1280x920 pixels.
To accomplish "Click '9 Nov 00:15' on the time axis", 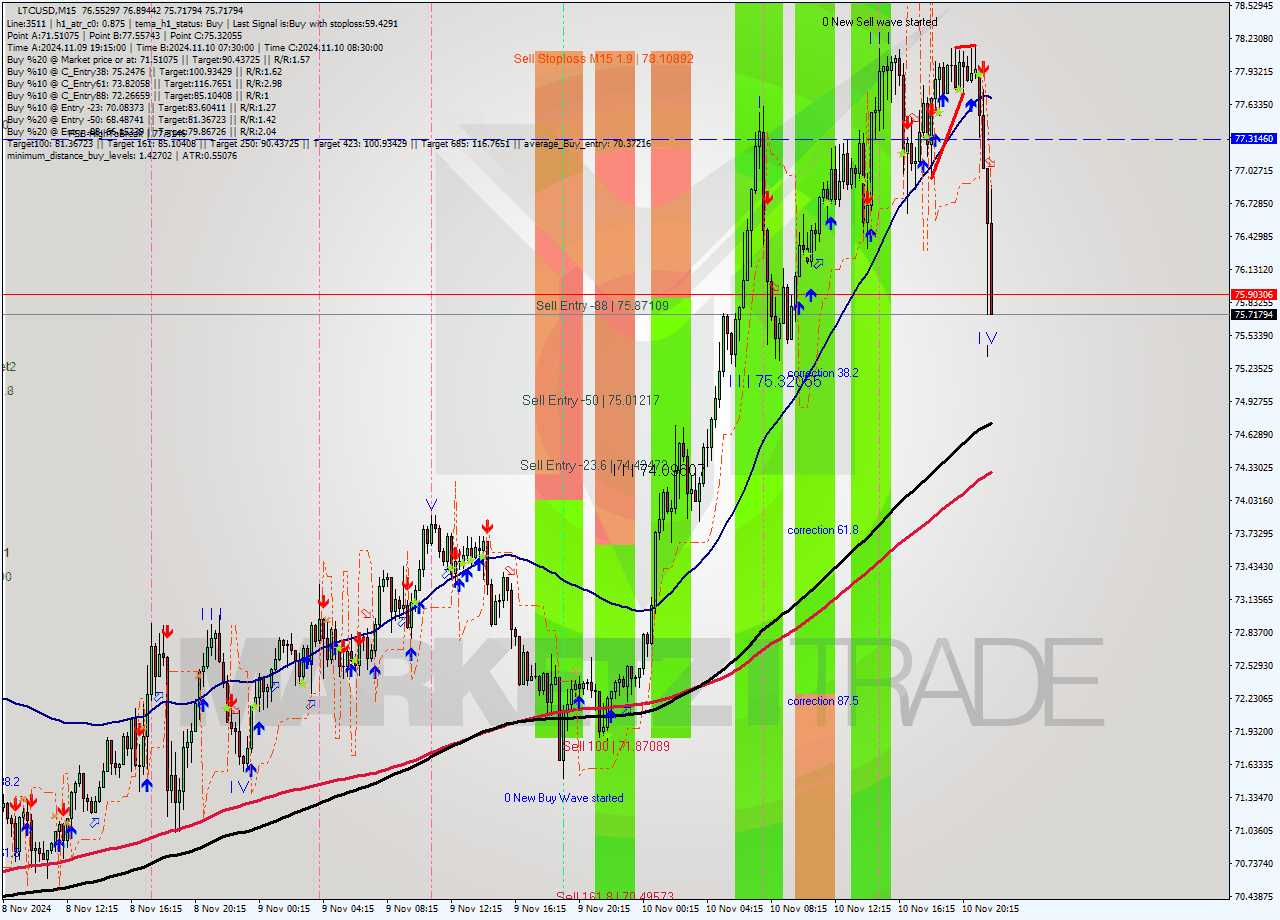I will click(286, 909).
